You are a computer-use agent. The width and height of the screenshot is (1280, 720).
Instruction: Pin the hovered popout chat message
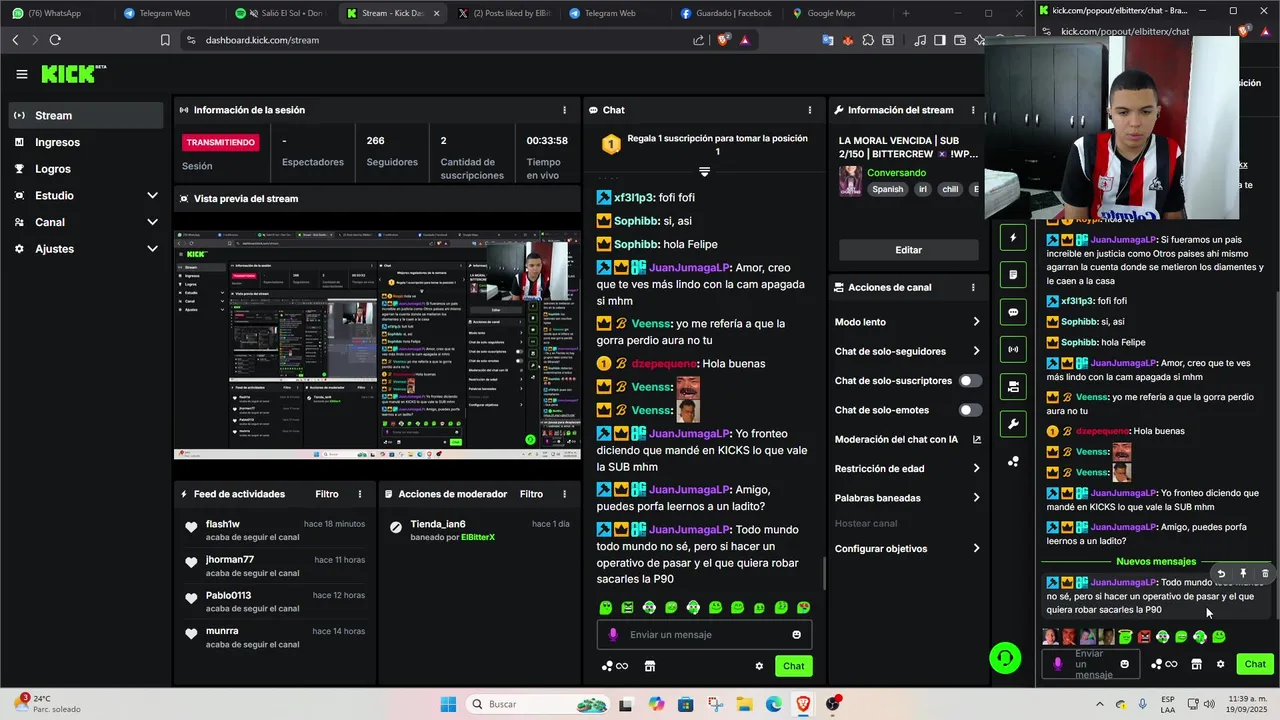pos(1243,574)
